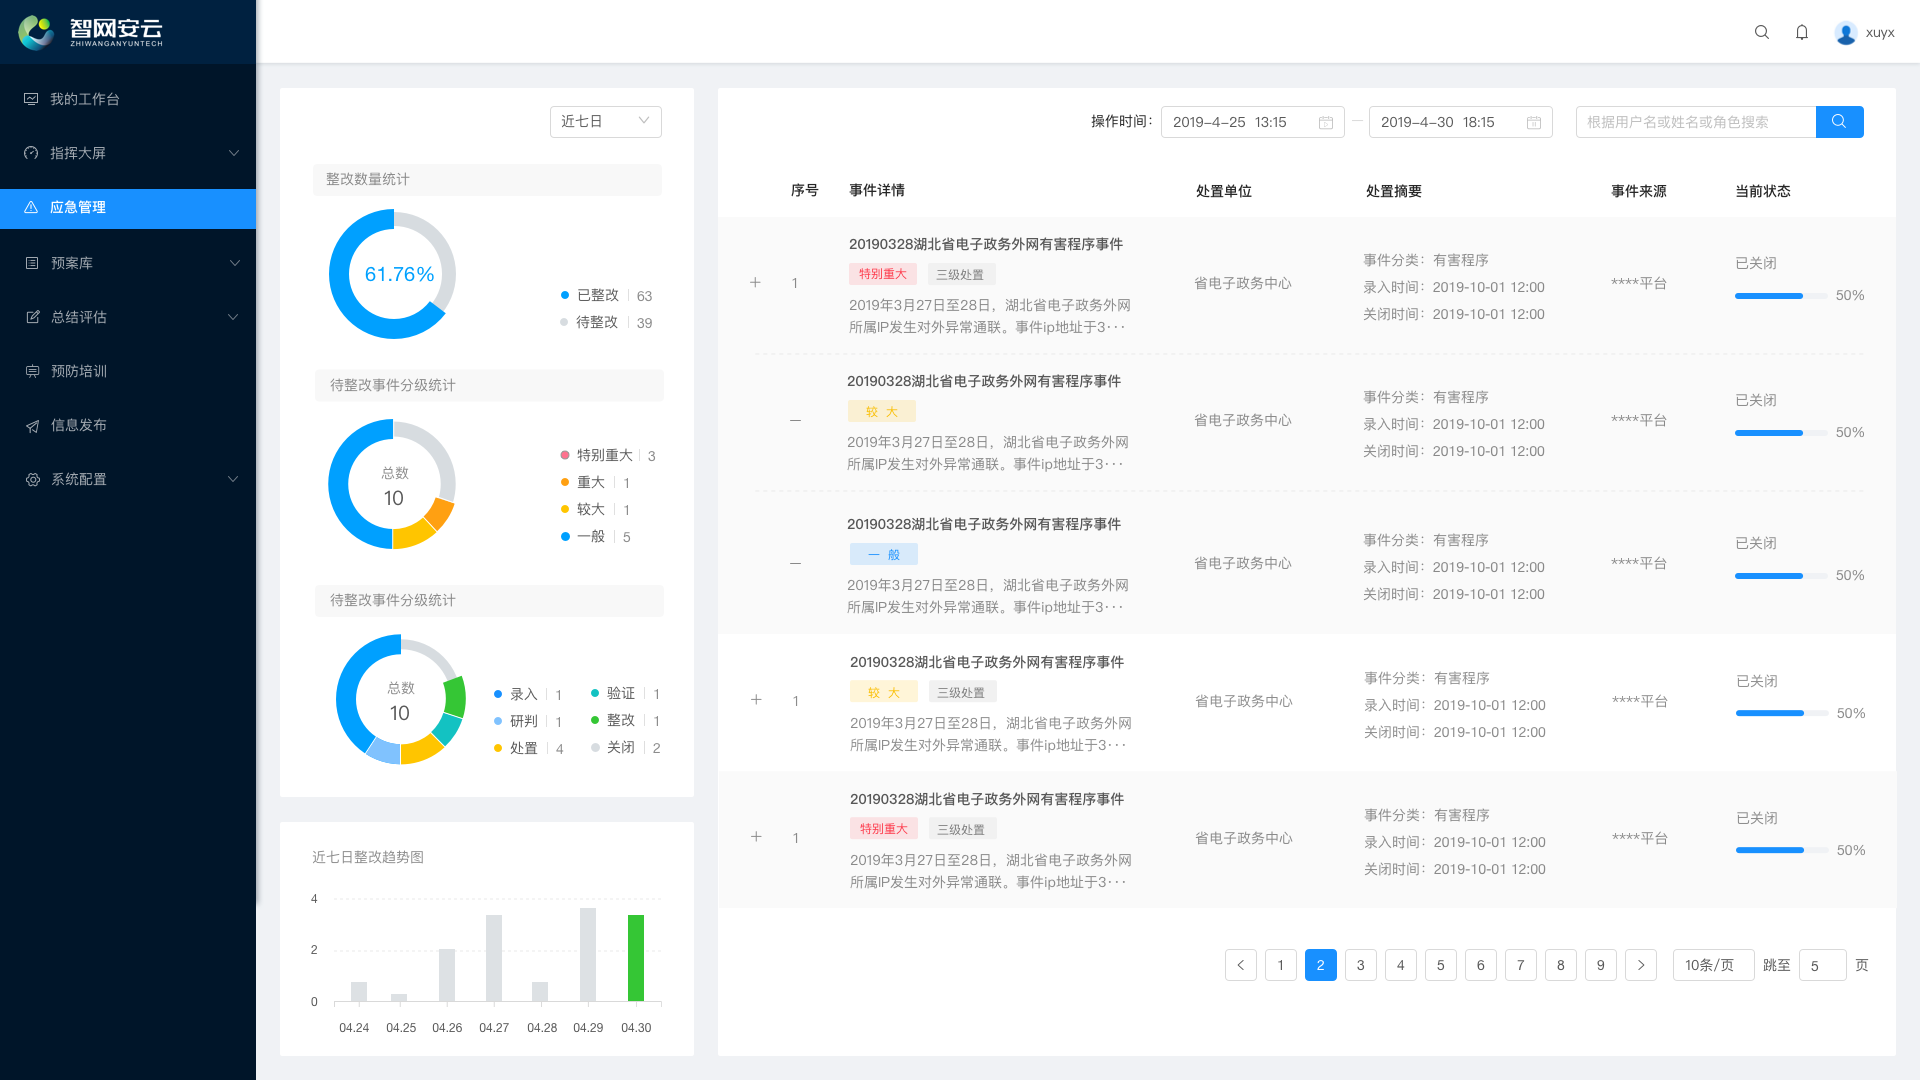Screen dimensions: 1920x1080
Task: Open the 预案库 plan library icon
Action: pos(30,262)
